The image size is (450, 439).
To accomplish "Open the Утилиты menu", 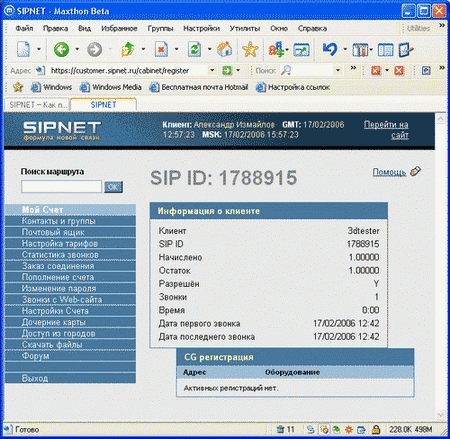I will (x=245, y=28).
